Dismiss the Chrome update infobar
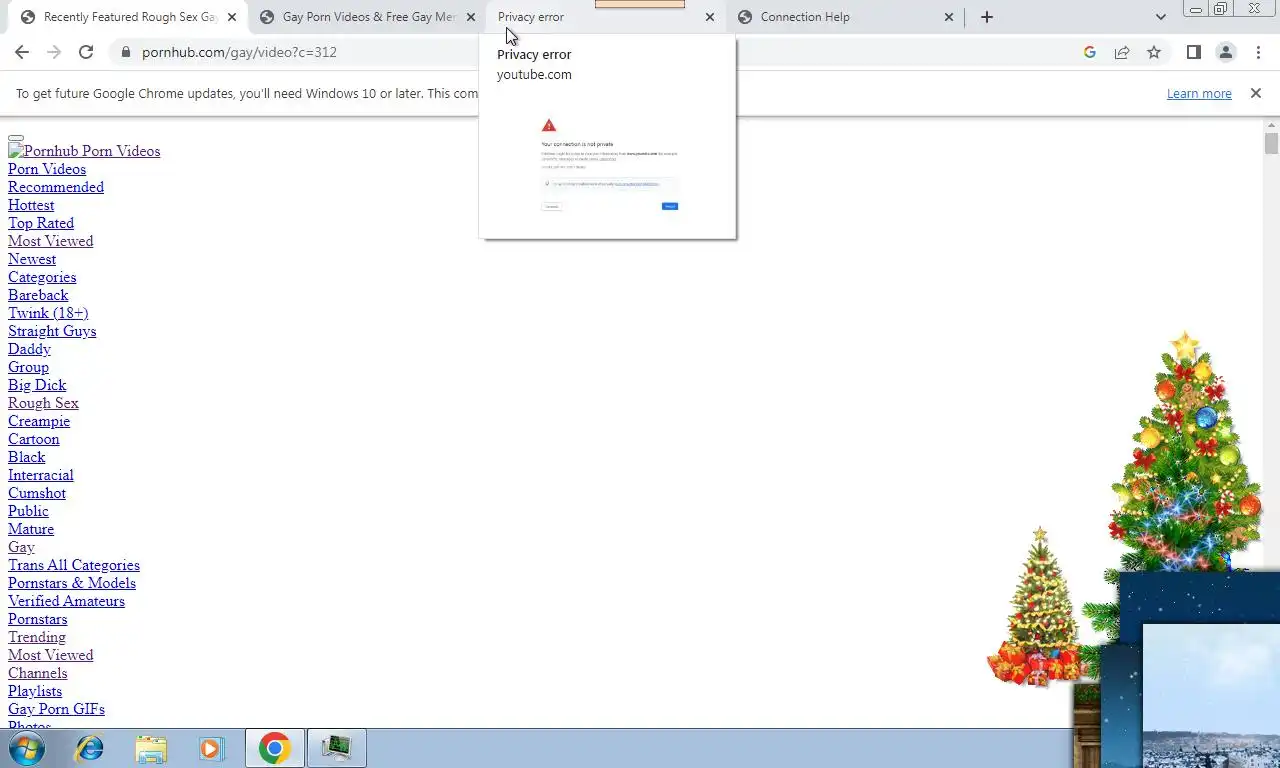1280x768 pixels. click(x=1256, y=93)
